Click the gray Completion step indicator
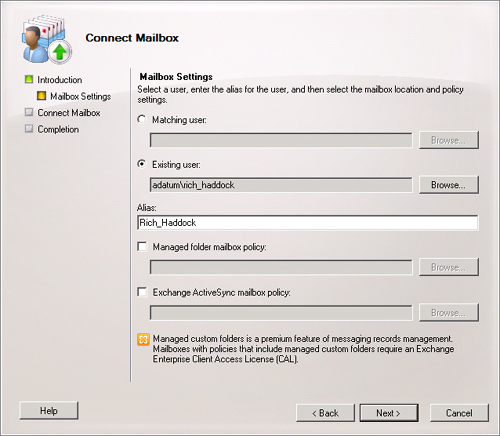This screenshot has height=436, width=500. click(x=29, y=129)
